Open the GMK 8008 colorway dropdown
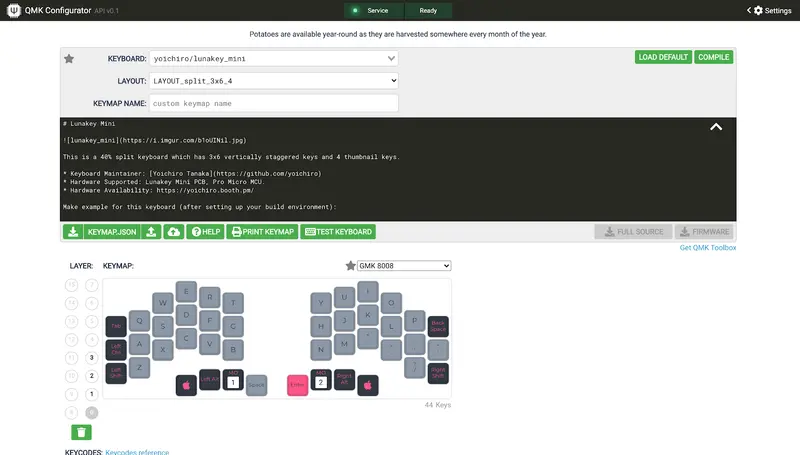This screenshot has width=800, height=455. coord(404,265)
